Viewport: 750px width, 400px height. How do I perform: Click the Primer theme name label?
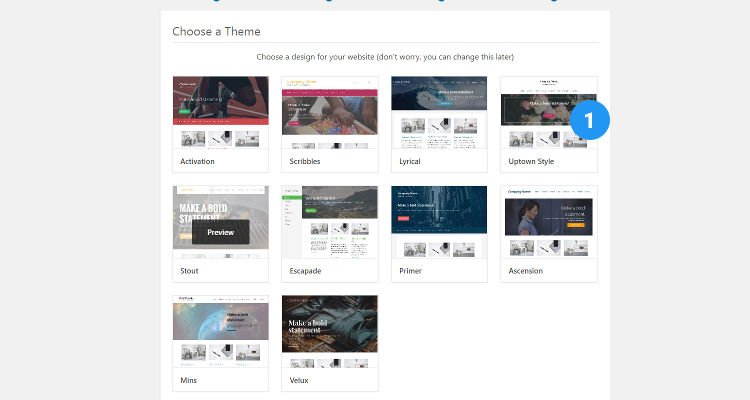point(410,271)
